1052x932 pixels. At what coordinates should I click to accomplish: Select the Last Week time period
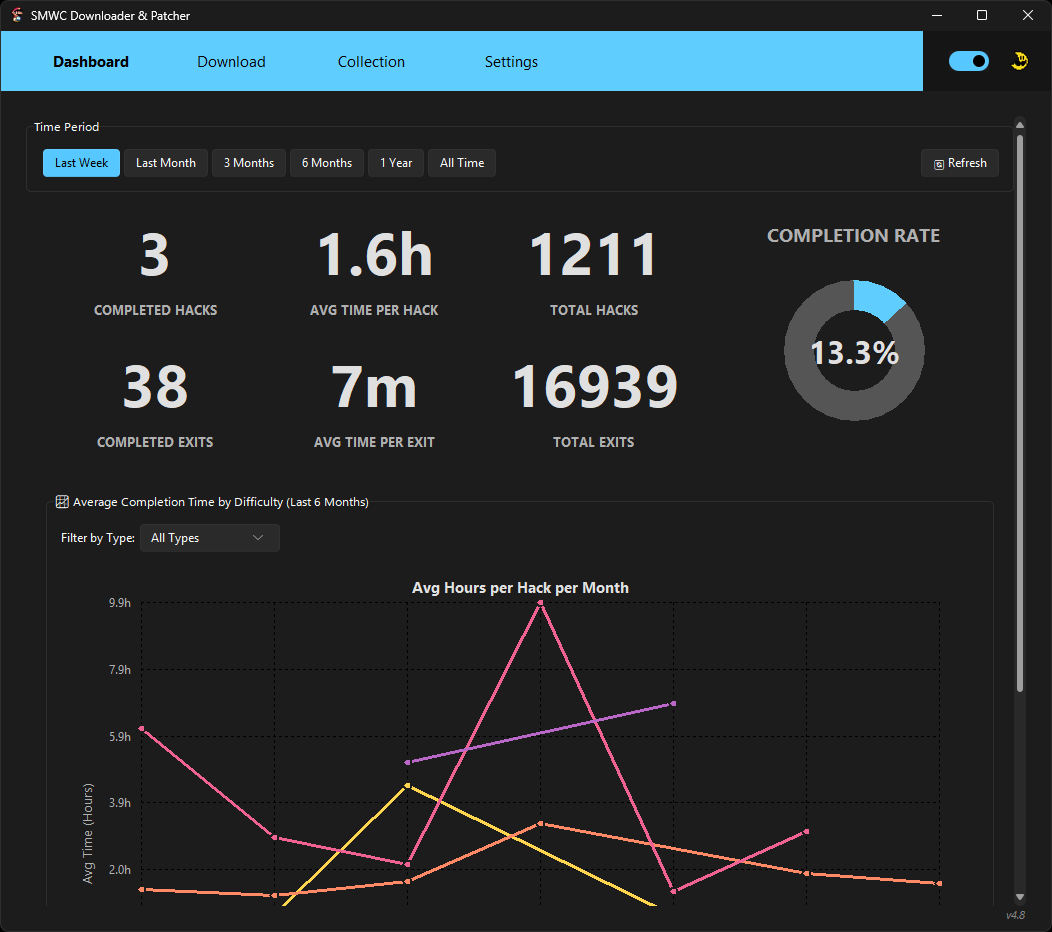81,163
